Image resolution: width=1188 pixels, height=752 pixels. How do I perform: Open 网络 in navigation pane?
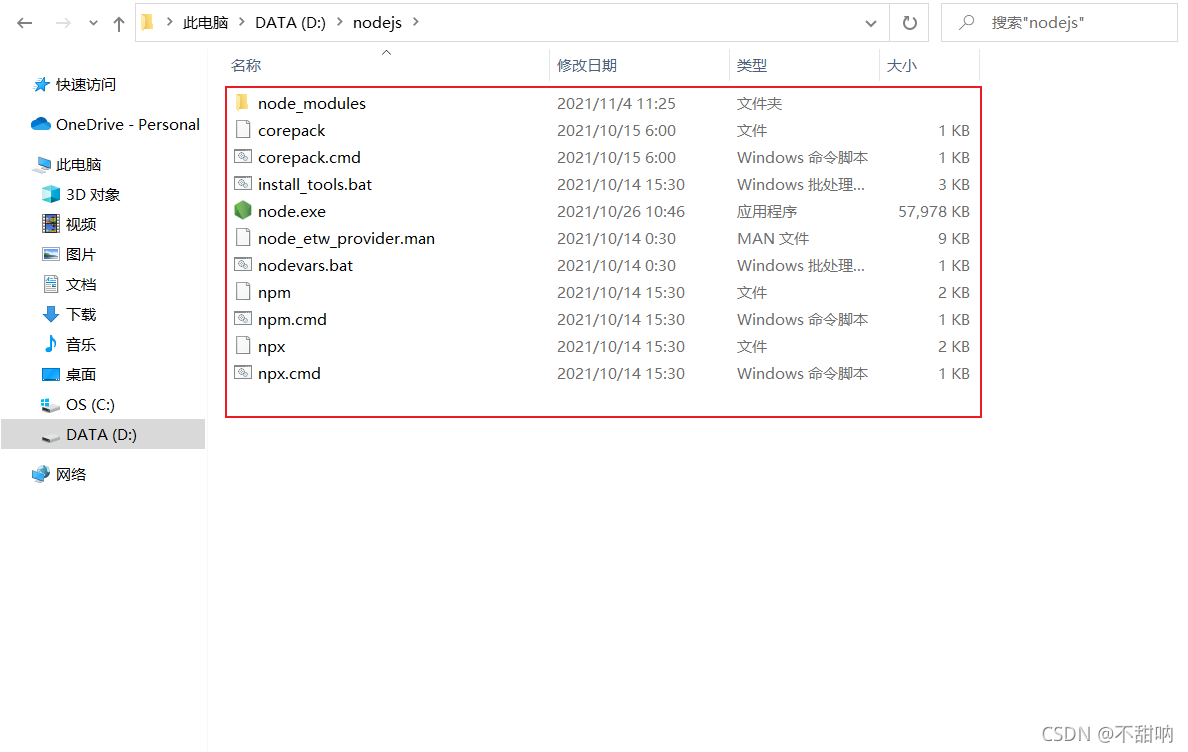coord(70,474)
